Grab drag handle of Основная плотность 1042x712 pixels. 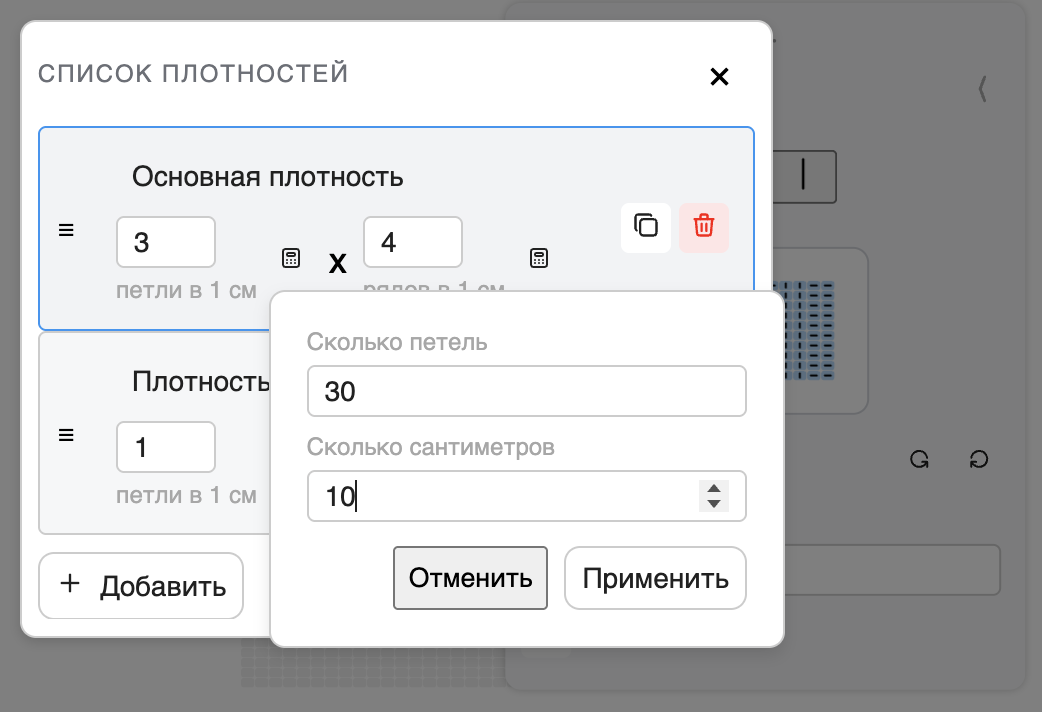[x=66, y=230]
